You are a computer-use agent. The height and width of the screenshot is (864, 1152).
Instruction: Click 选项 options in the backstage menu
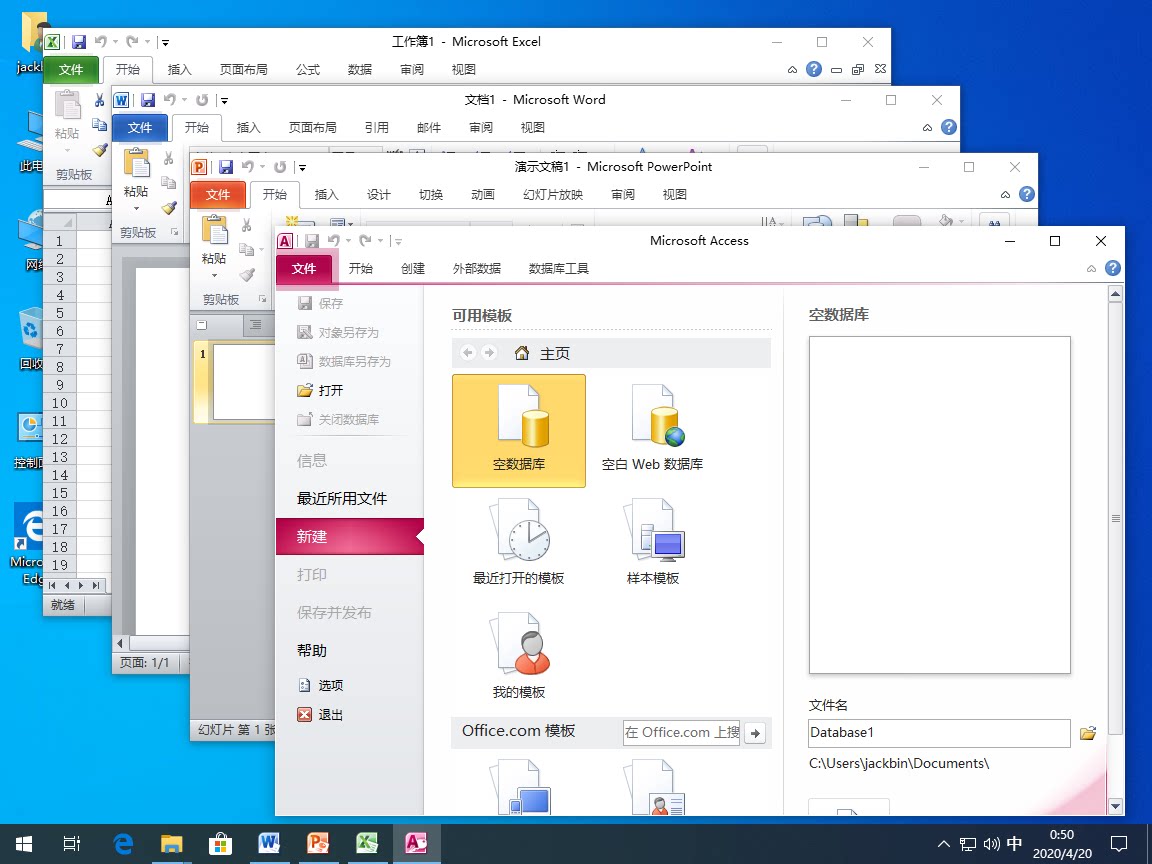(x=330, y=685)
